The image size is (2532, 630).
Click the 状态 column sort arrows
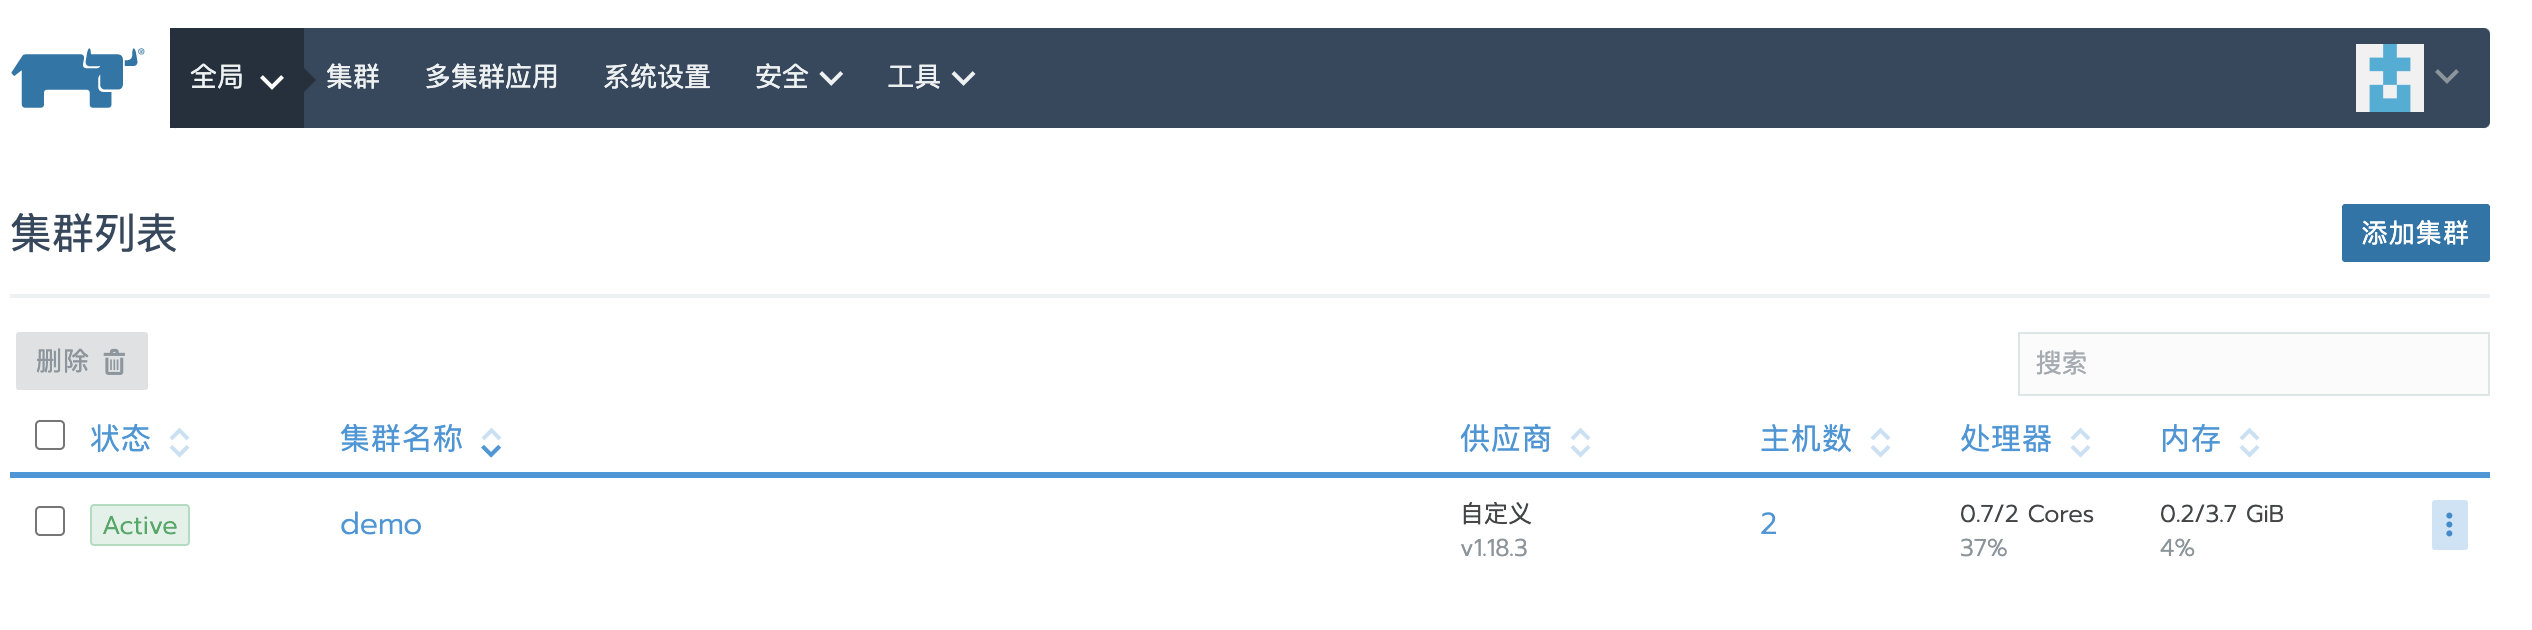pyautogui.click(x=180, y=441)
